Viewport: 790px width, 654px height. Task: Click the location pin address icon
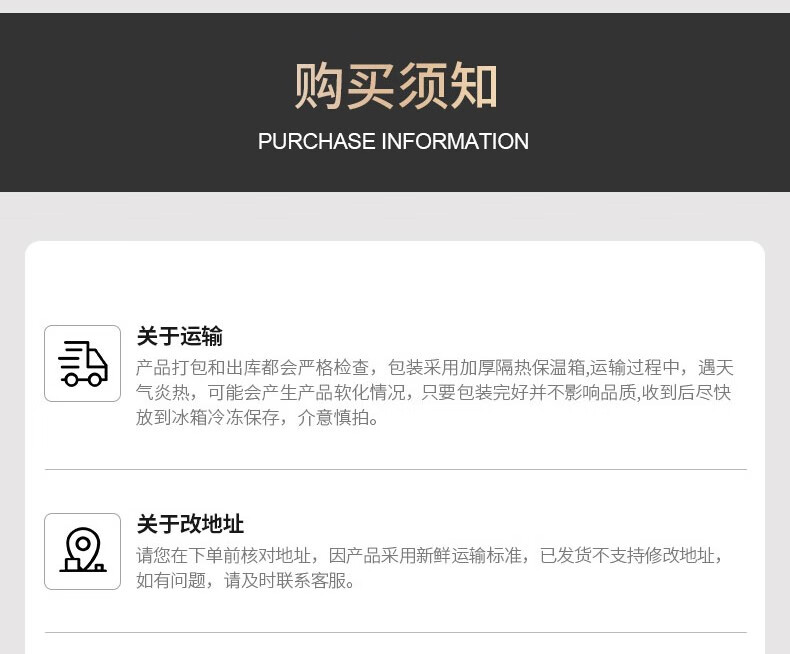[83, 551]
